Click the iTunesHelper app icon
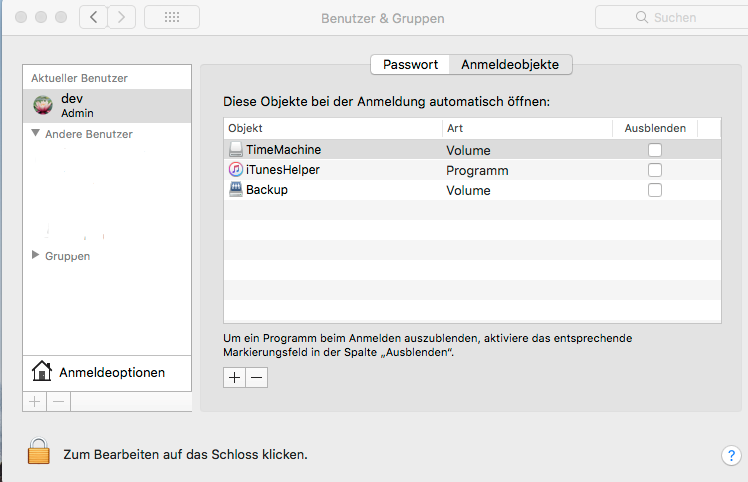This screenshot has height=482, width=748. point(235,170)
